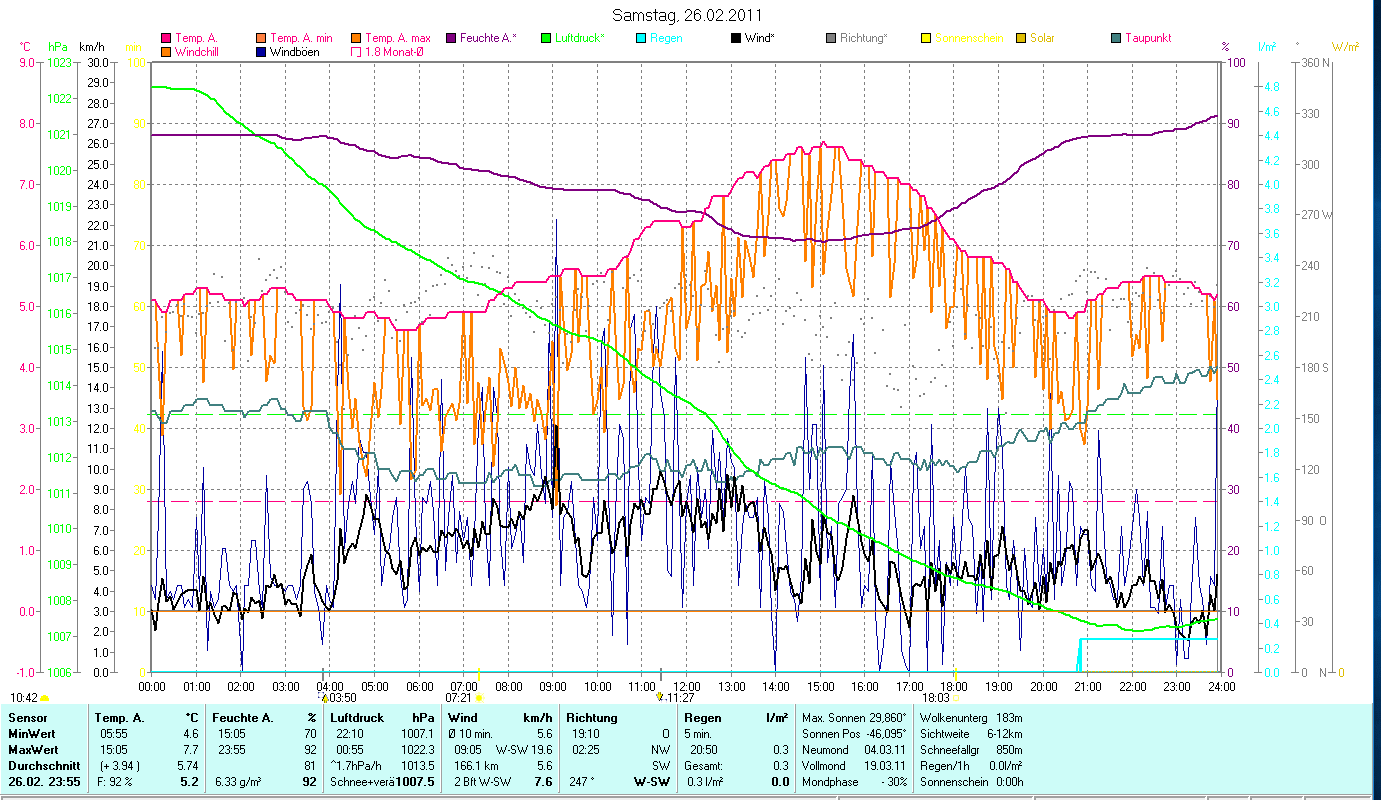Toggle the Windchill legend color box

click(166, 51)
